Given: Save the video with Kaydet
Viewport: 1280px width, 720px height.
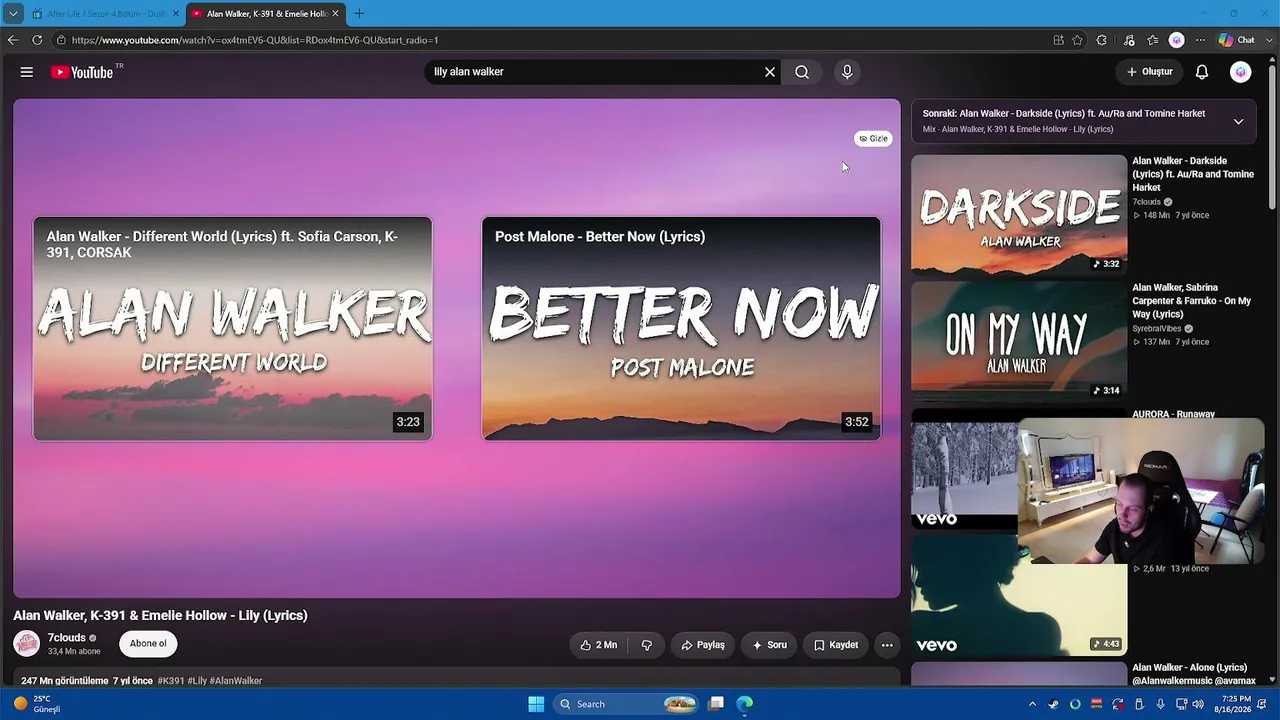Looking at the screenshot, I should (836, 645).
